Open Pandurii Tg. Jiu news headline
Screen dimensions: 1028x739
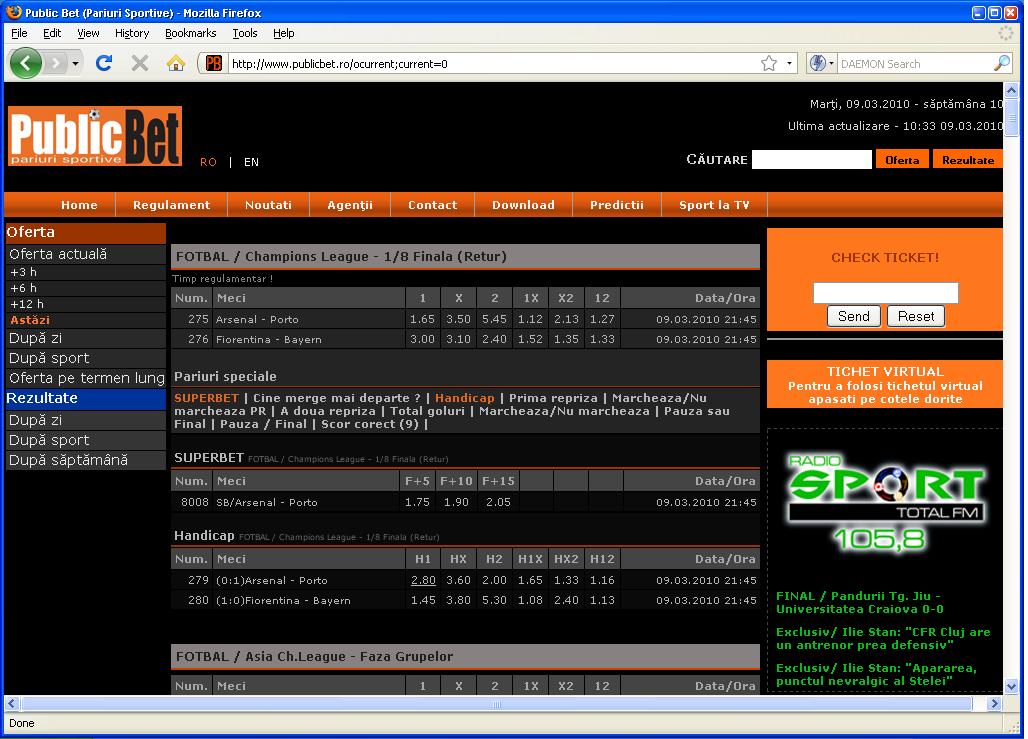pyautogui.click(x=860, y=603)
